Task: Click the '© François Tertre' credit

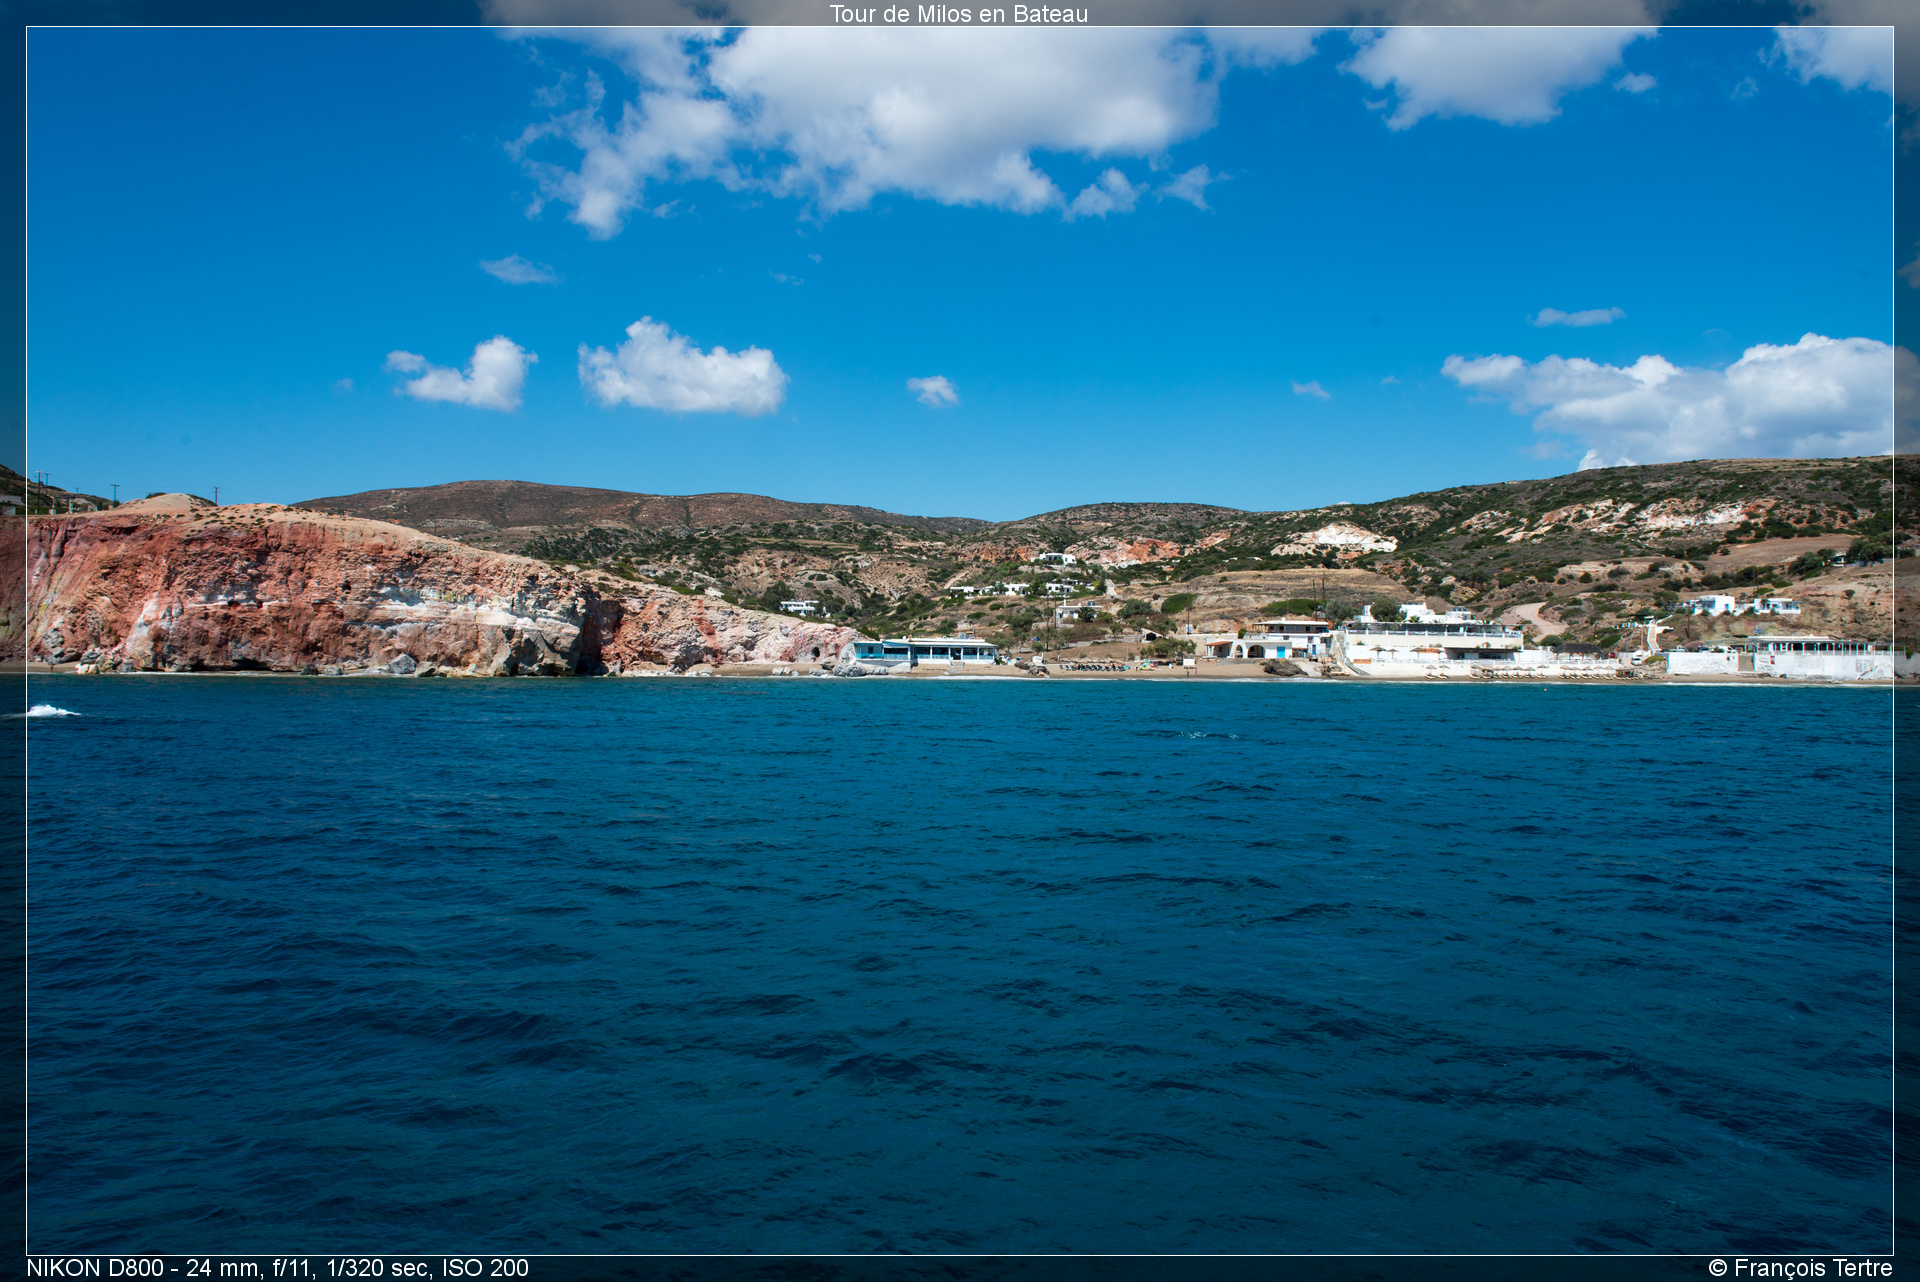Action: [1800, 1268]
